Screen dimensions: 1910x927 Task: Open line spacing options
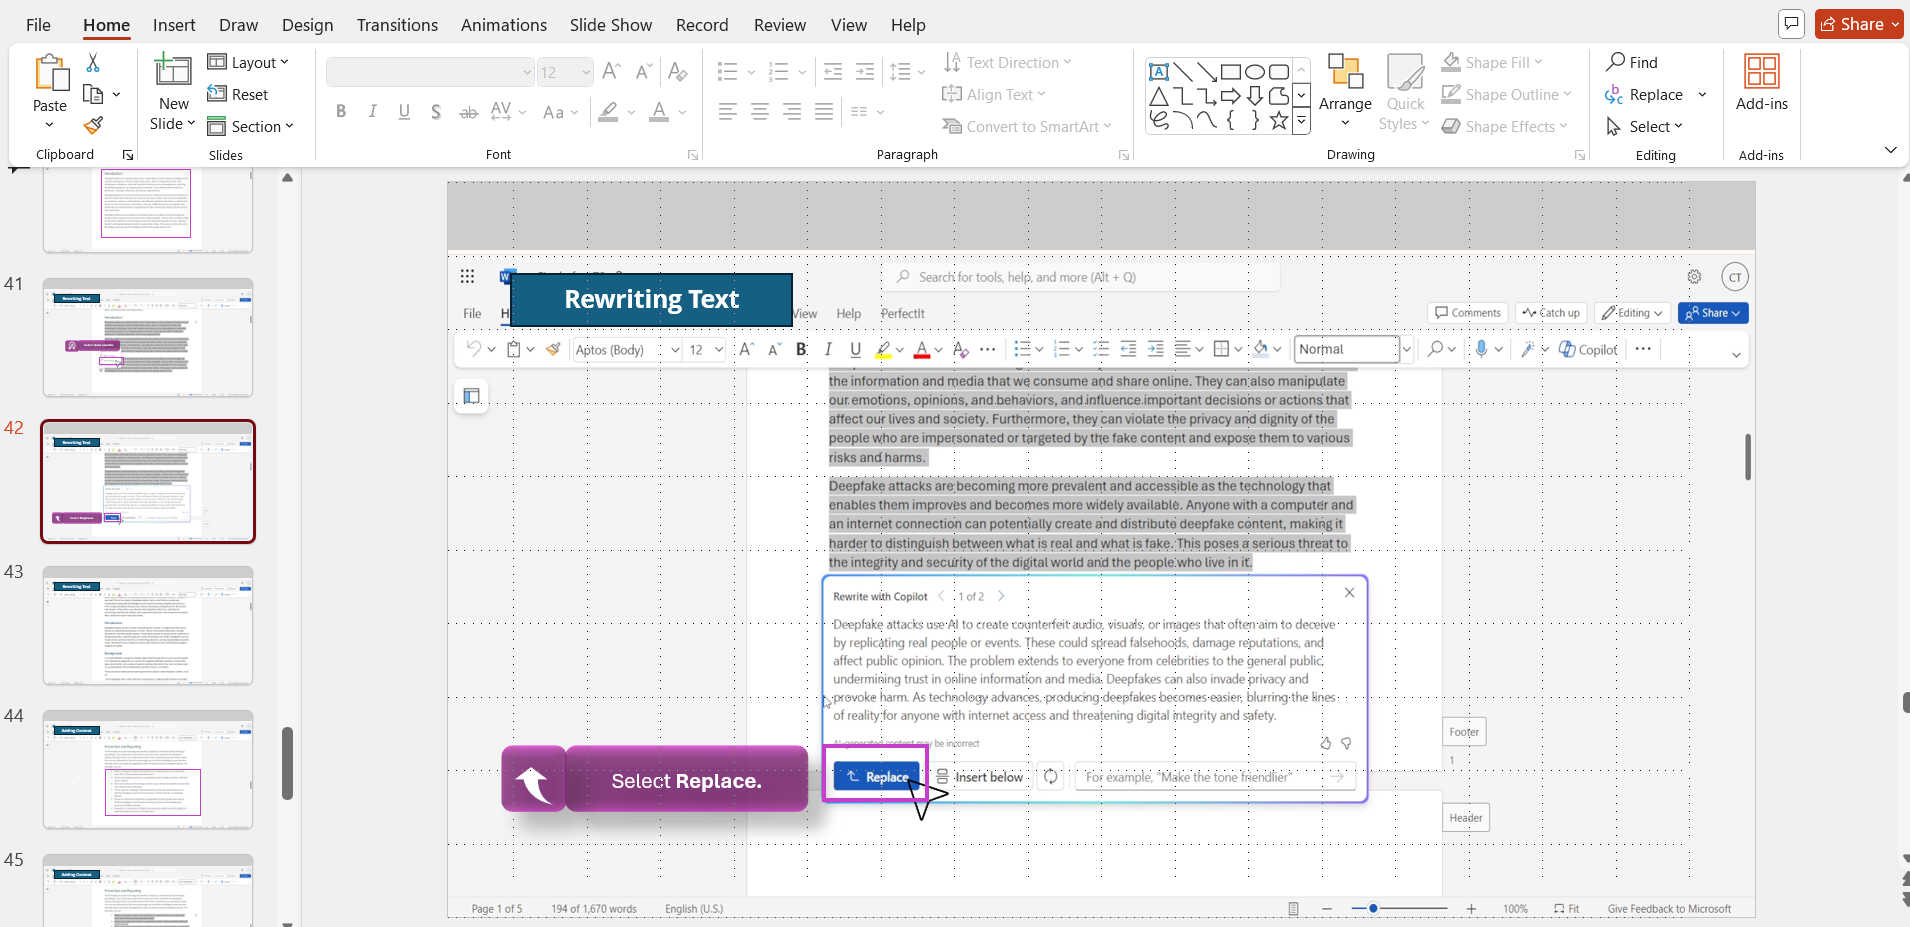point(901,72)
